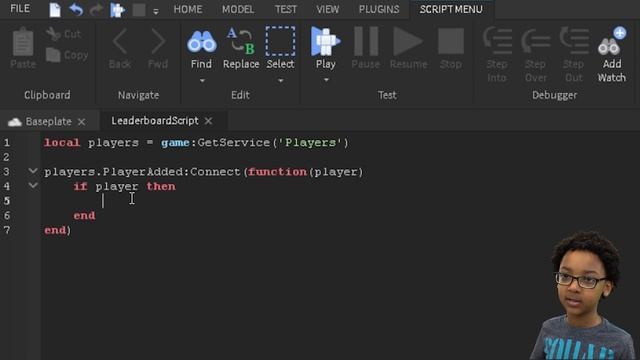Switch to the TEST ribbon tab

286,9
